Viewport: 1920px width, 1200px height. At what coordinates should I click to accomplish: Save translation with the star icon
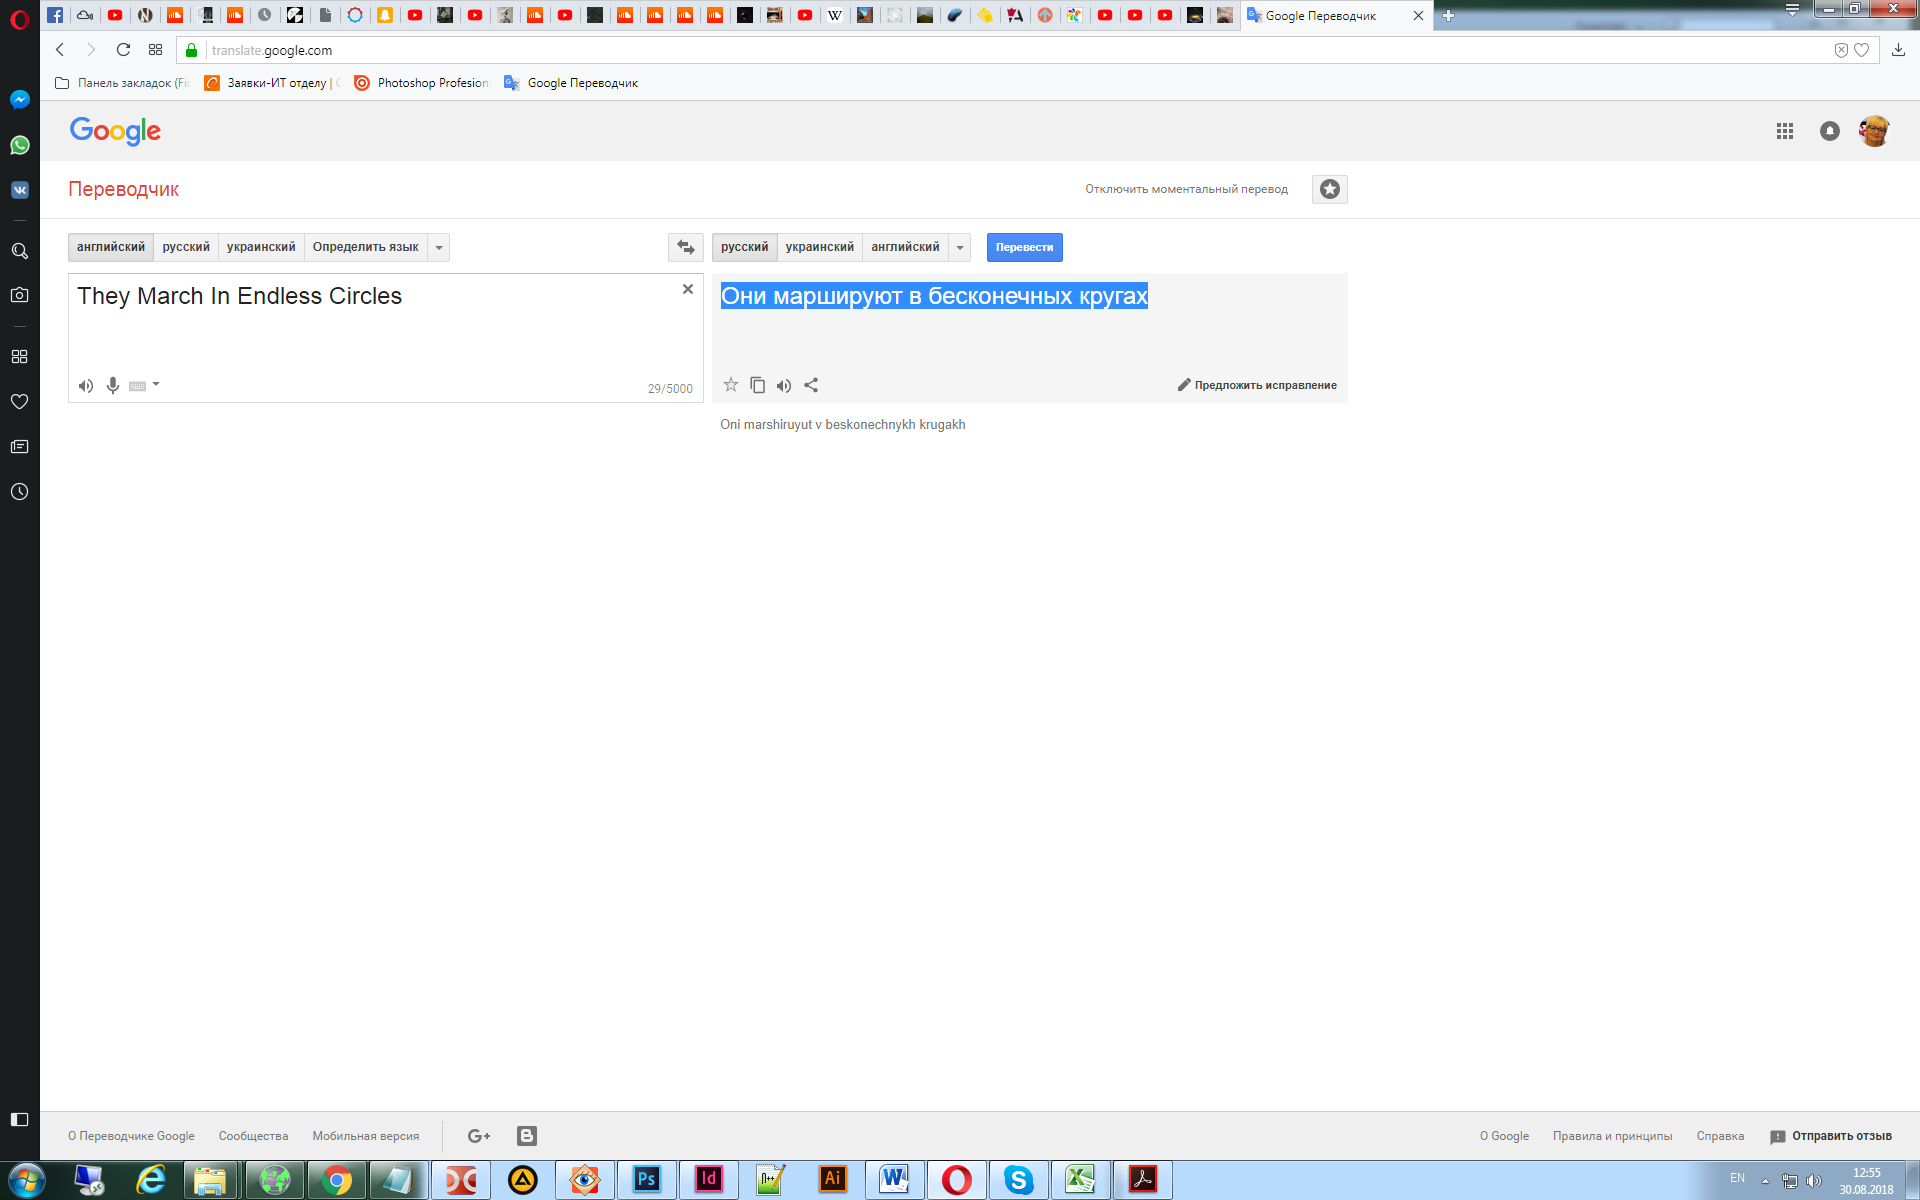click(x=731, y=385)
